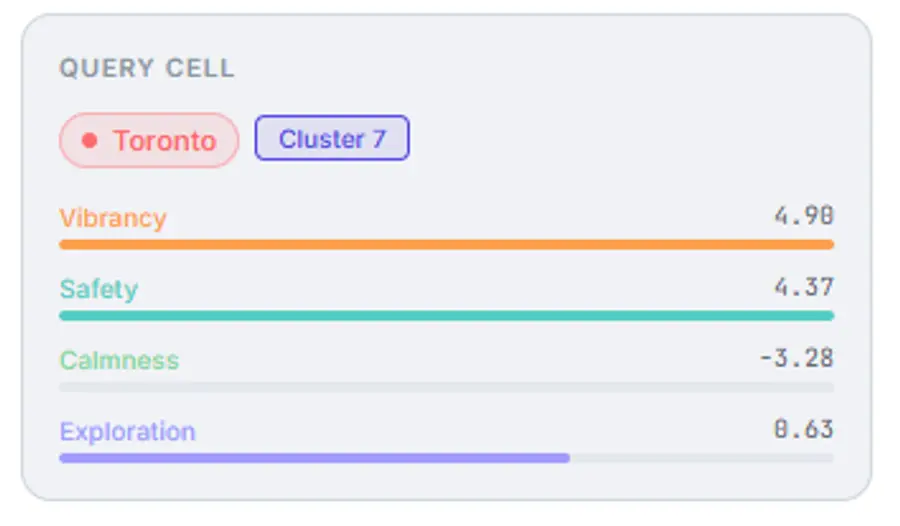The height and width of the screenshot is (526, 900).
Task: Click the Calmness label
Action: 119,360
